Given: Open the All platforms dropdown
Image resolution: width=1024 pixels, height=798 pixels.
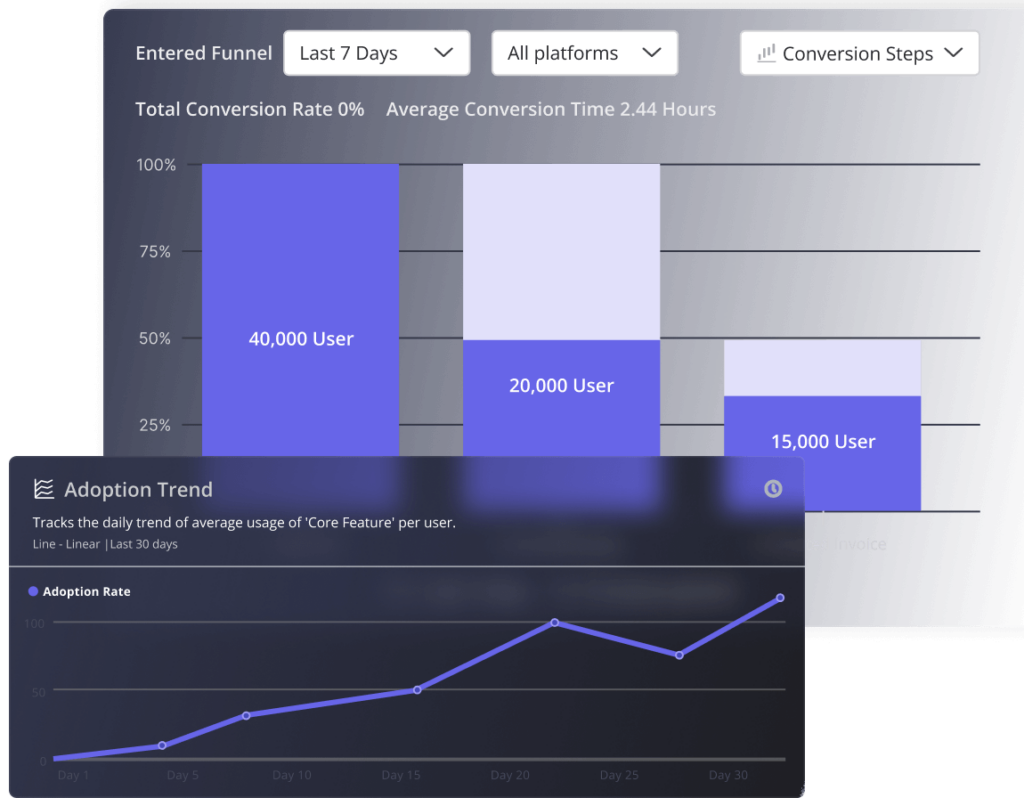Looking at the screenshot, I should 584,53.
